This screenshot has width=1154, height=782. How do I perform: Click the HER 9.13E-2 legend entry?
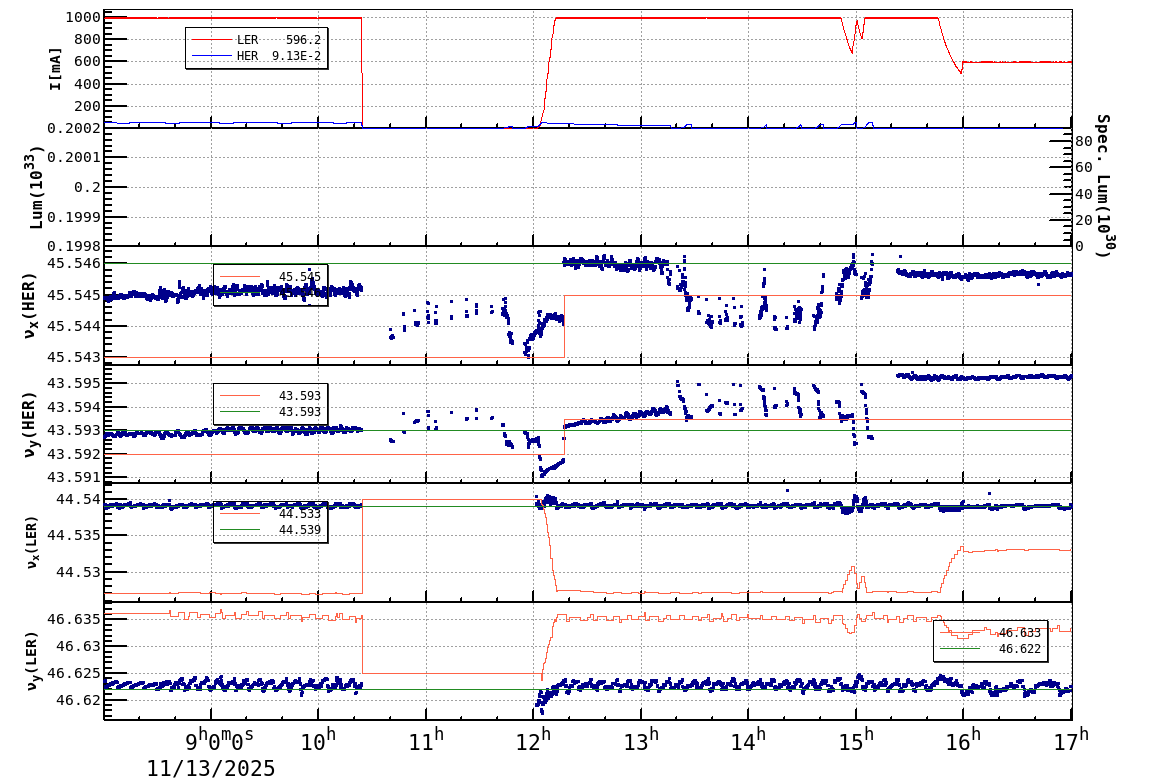pos(256,56)
